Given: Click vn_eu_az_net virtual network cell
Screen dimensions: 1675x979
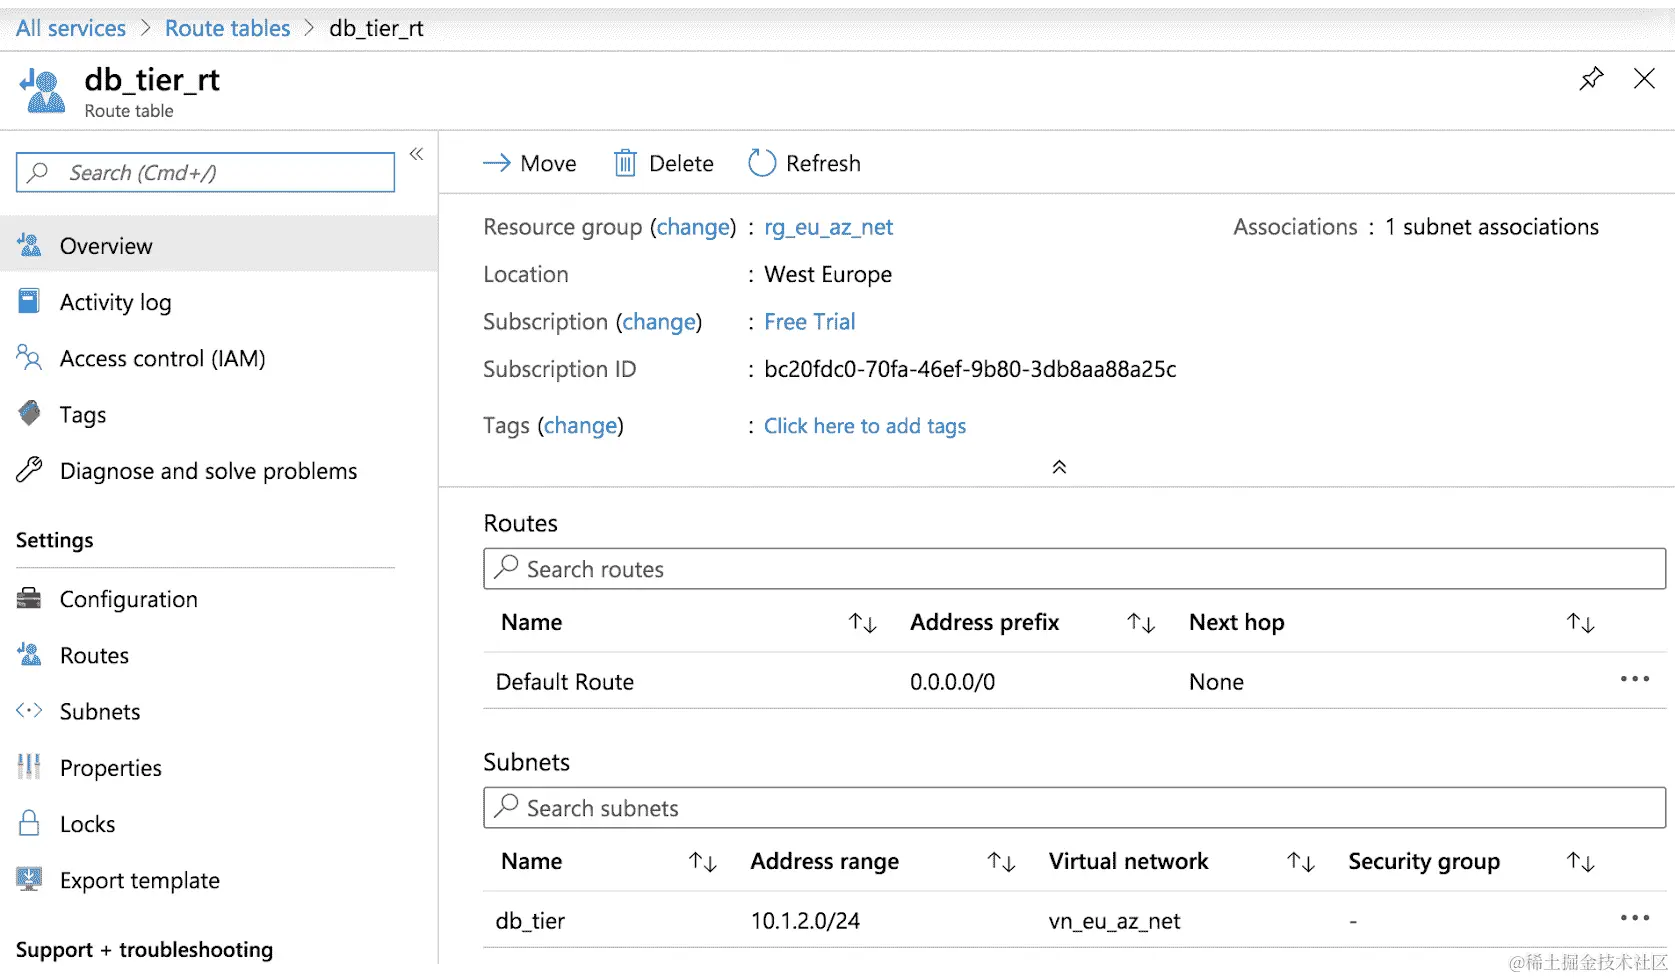Looking at the screenshot, I should point(1114,921).
